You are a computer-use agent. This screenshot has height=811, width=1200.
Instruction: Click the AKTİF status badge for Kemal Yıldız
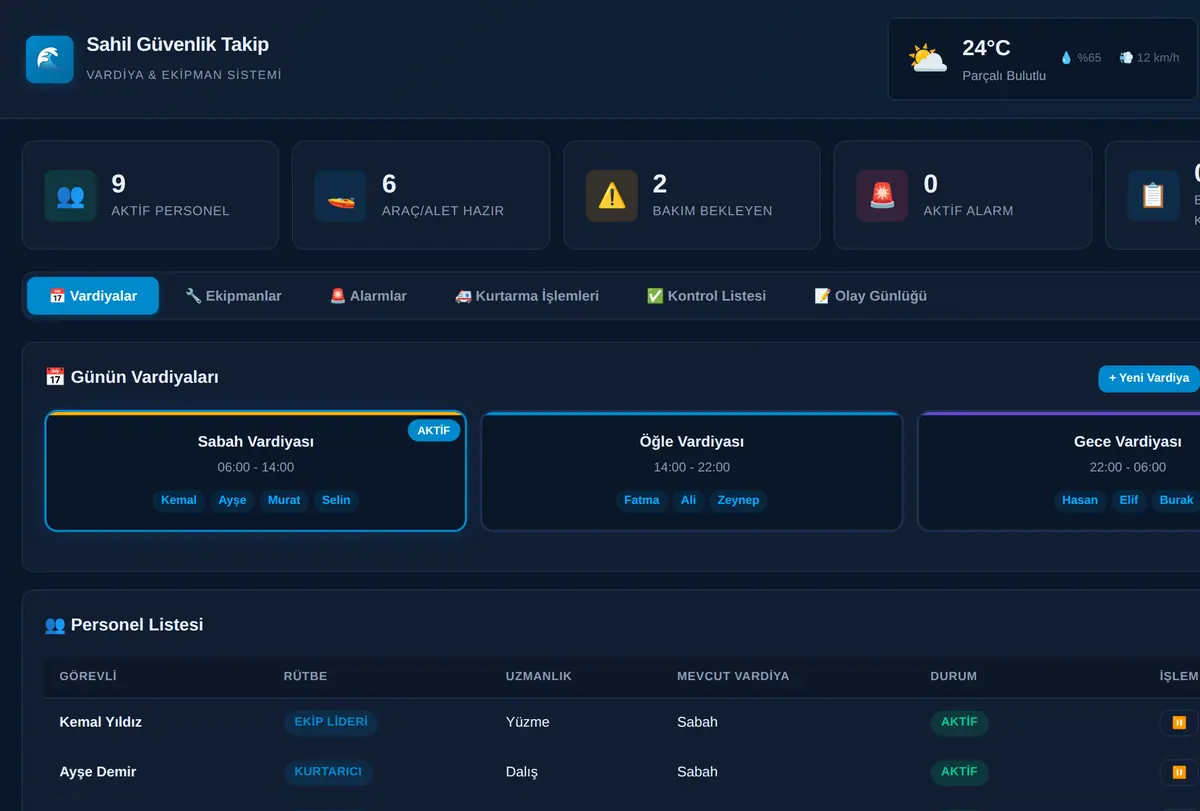point(959,722)
